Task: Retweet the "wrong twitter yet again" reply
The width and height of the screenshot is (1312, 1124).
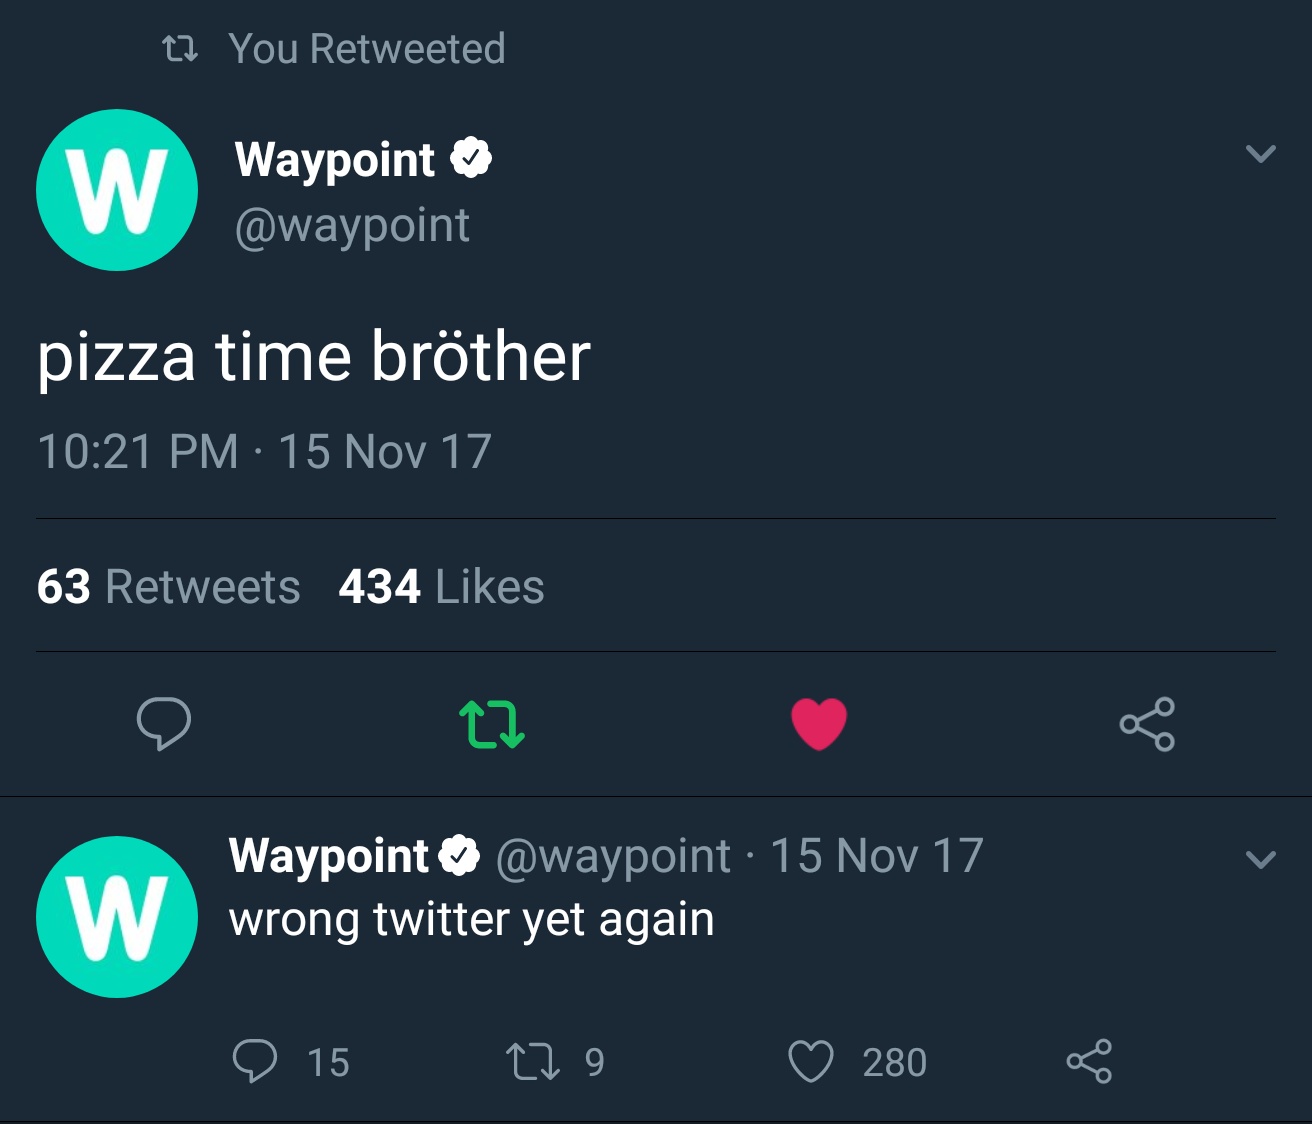Action: point(532,1061)
